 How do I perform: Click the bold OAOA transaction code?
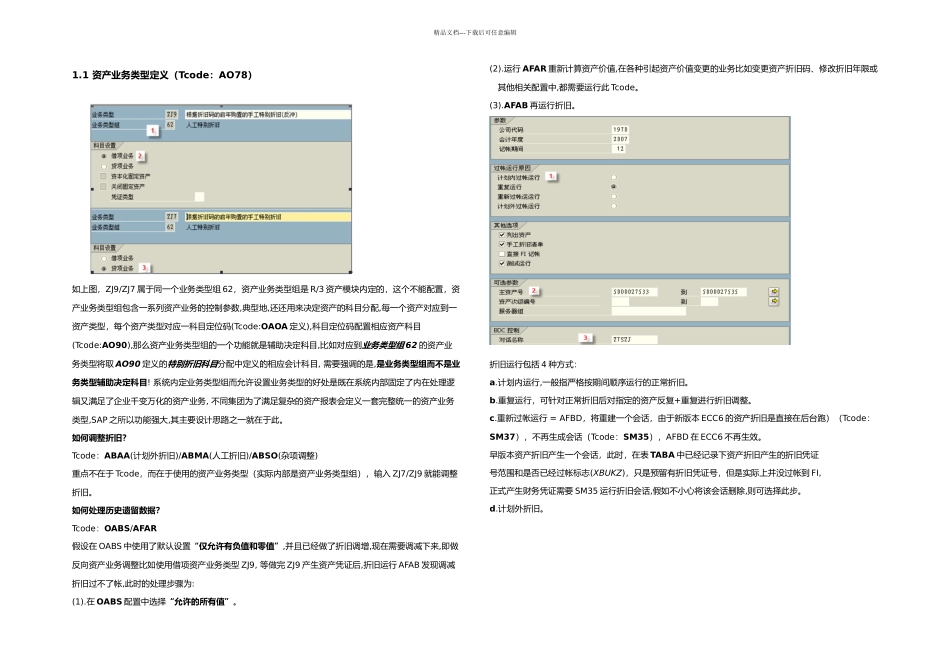(274, 326)
